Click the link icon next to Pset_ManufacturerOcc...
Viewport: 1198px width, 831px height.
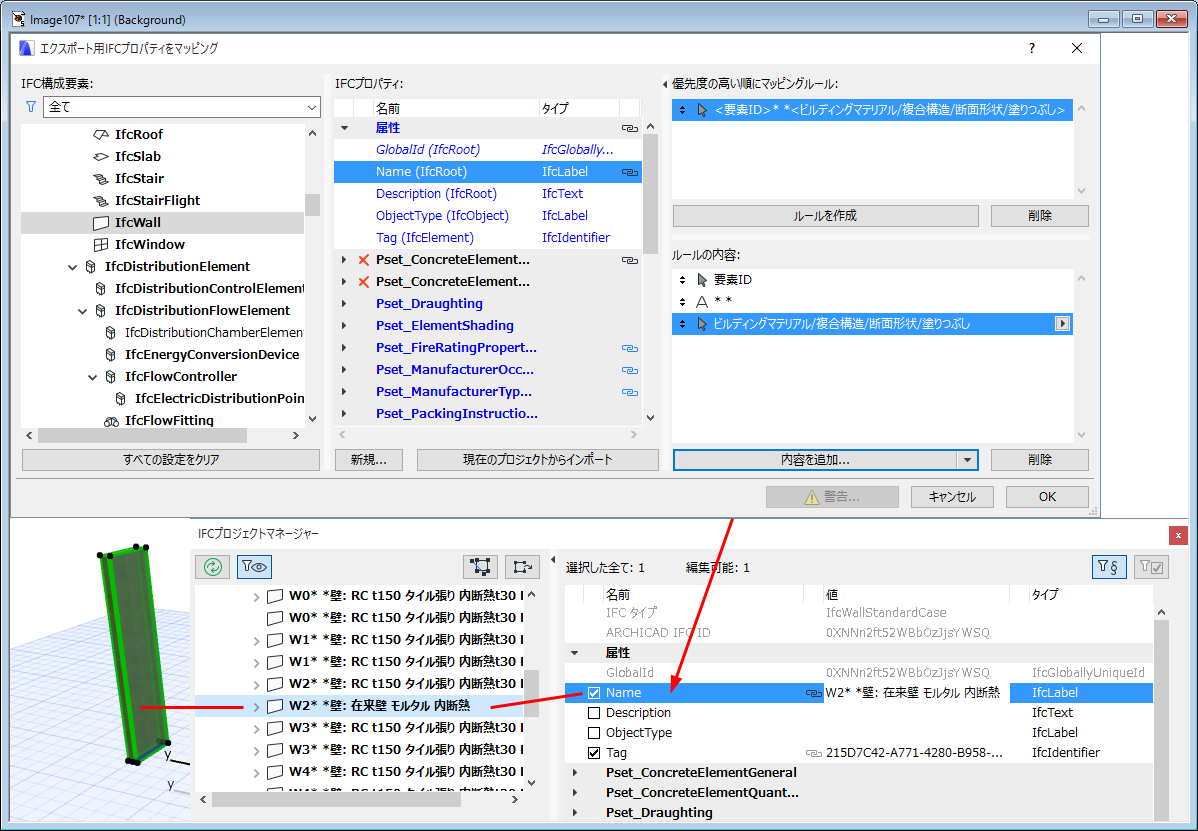[630, 370]
